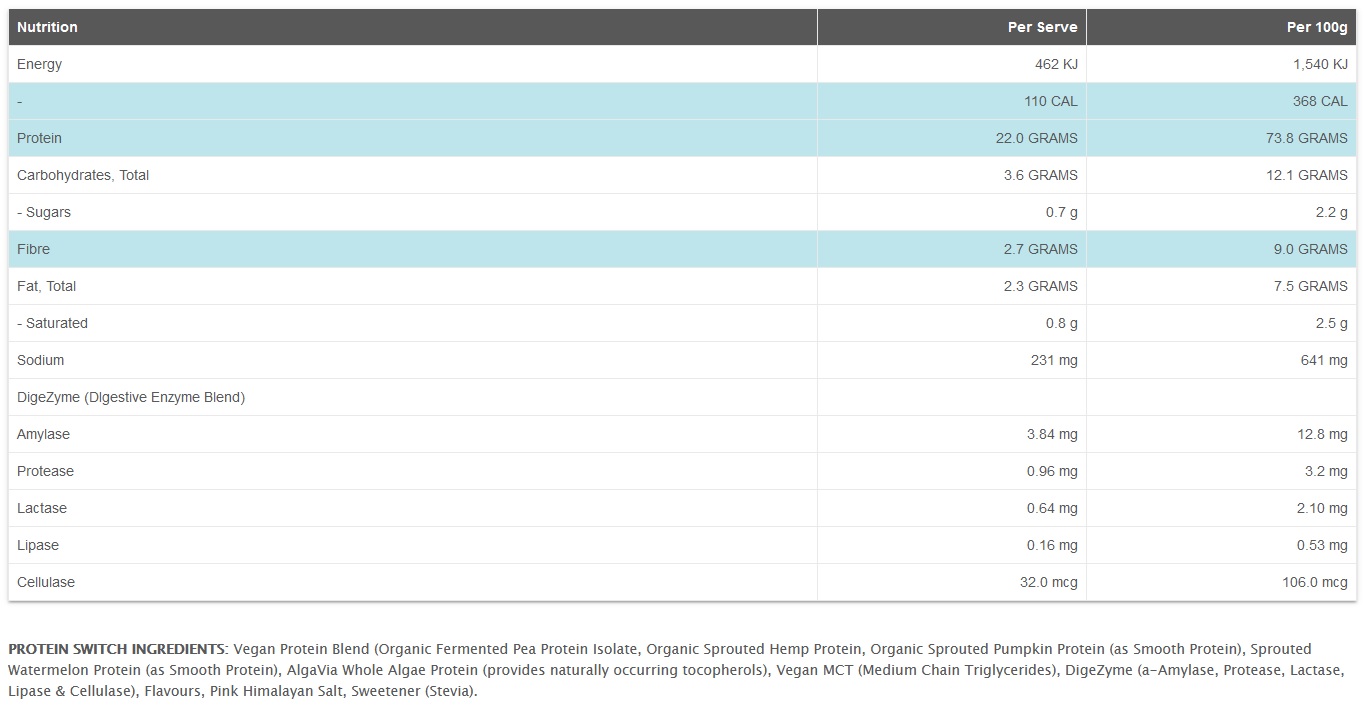Click the "12.1 GRAMS" carbohydrates value
Image resolution: width=1366 pixels, height=716 pixels.
click(1307, 175)
